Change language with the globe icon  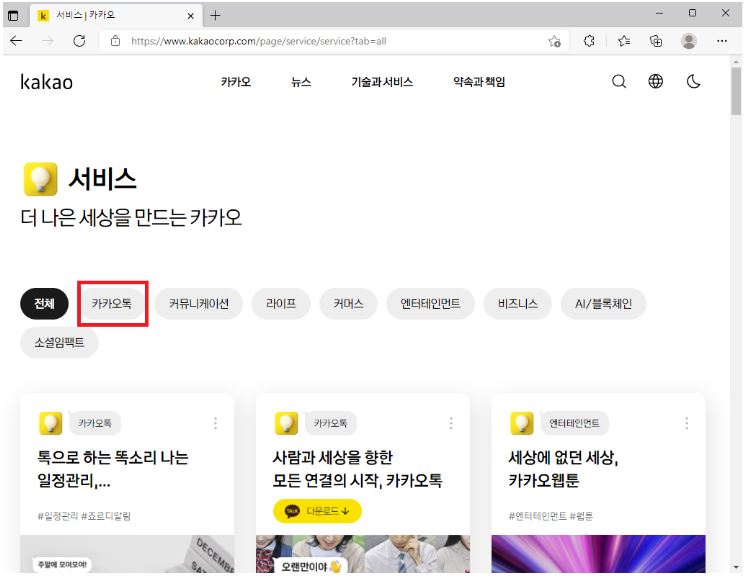tap(655, 81)
